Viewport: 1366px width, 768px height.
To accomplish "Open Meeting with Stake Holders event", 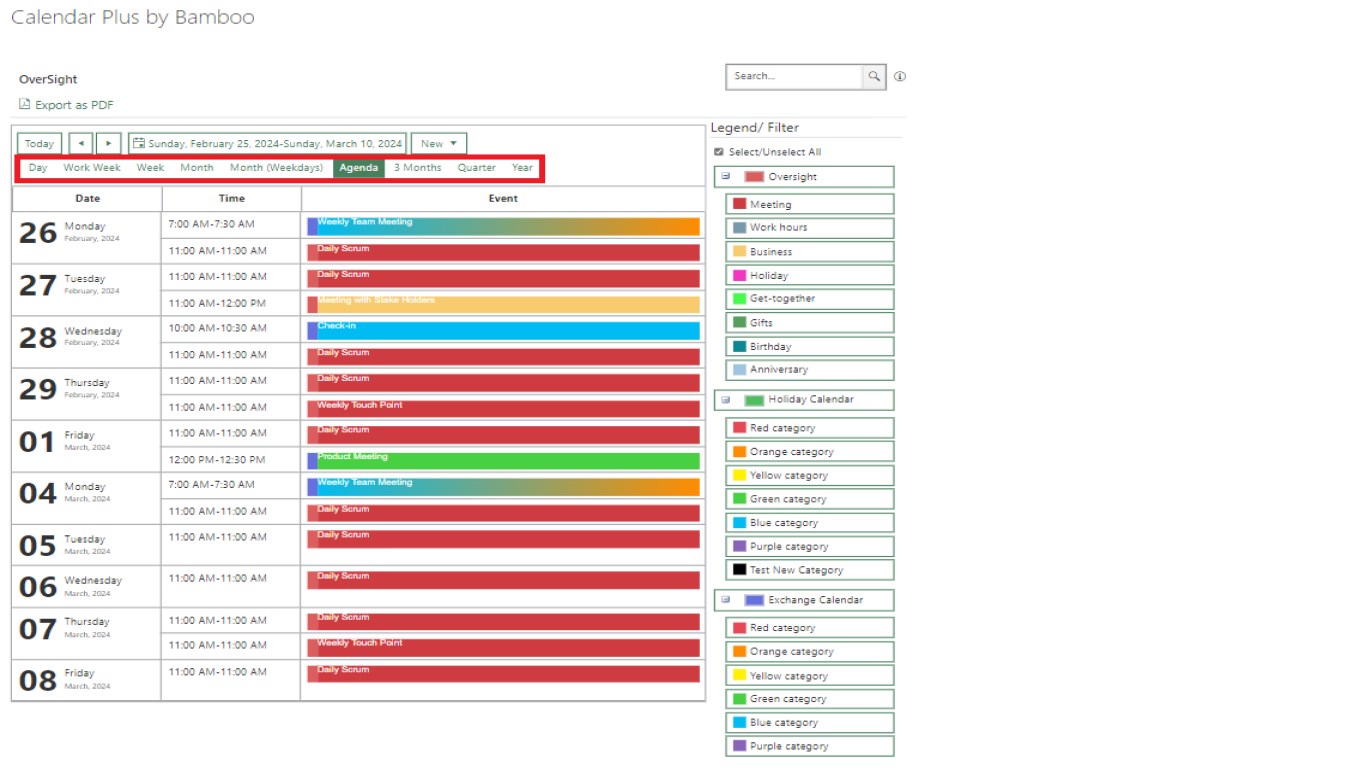I will (504, 305).
